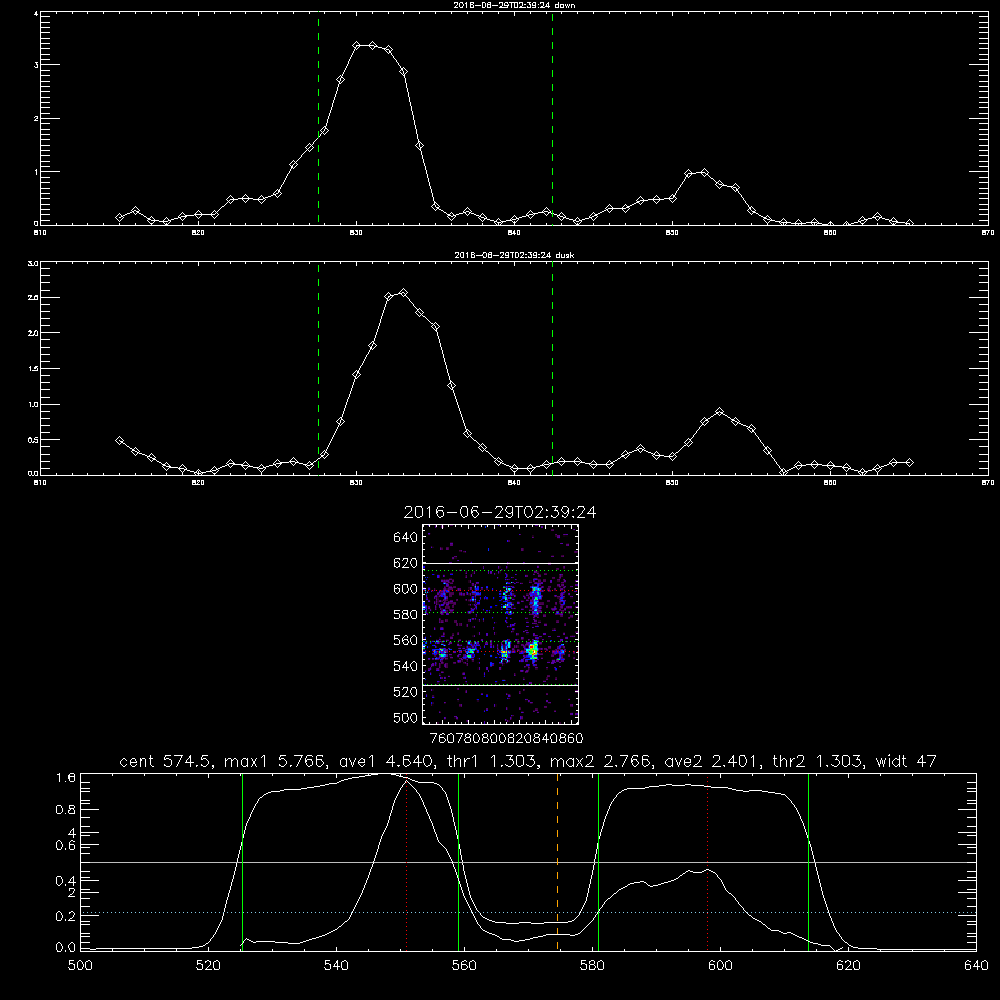Screen dimensions: 1000x1000
Task: Click the 820 x-axis label in dusk plot
Action: 198,483
